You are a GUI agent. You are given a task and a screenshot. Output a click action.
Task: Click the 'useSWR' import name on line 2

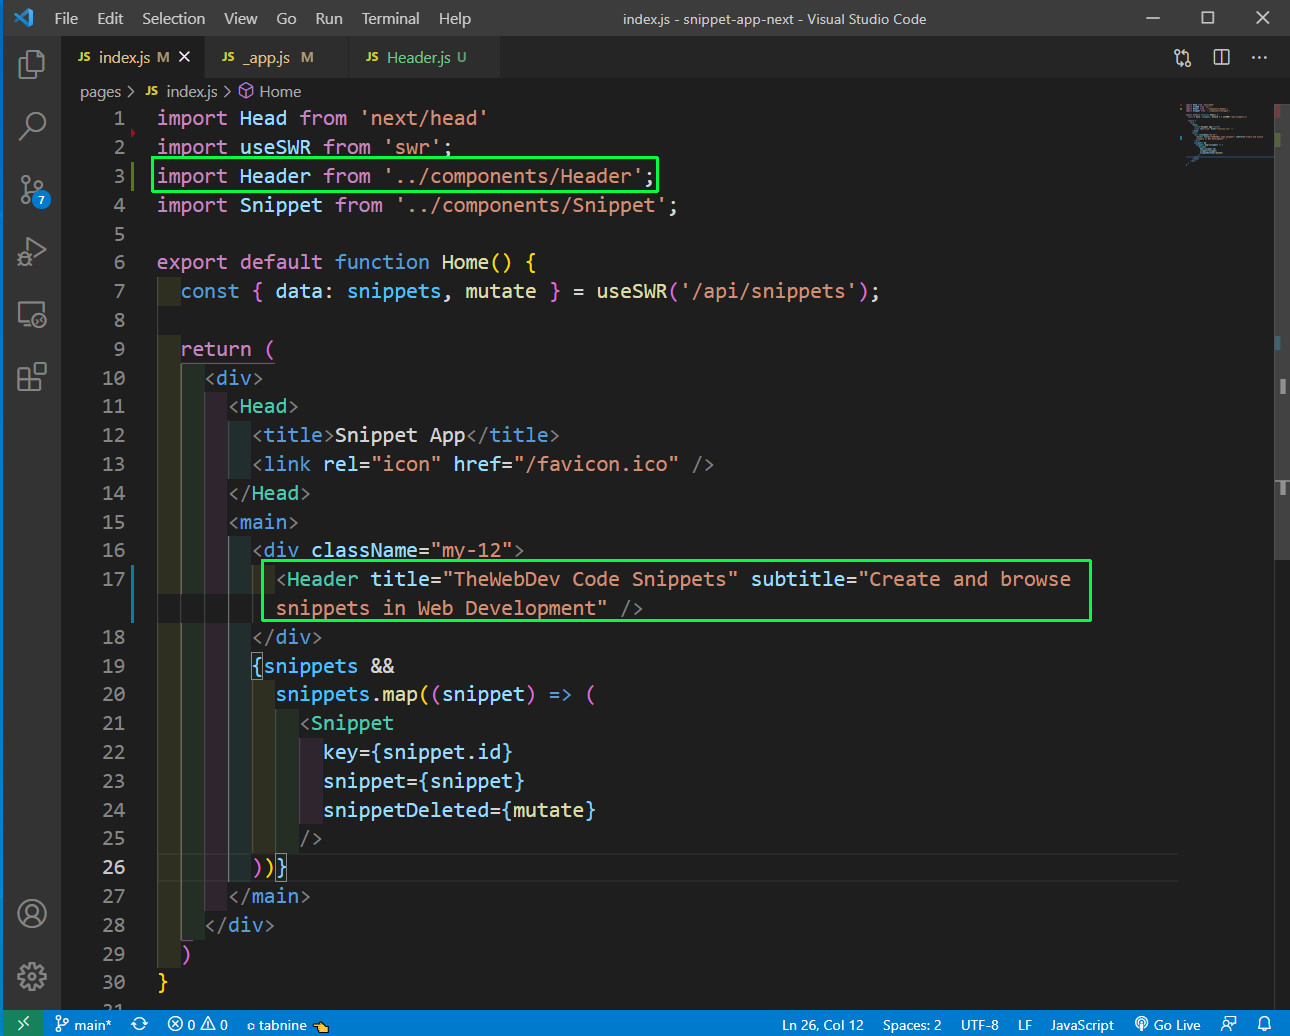tap(275, 147)
